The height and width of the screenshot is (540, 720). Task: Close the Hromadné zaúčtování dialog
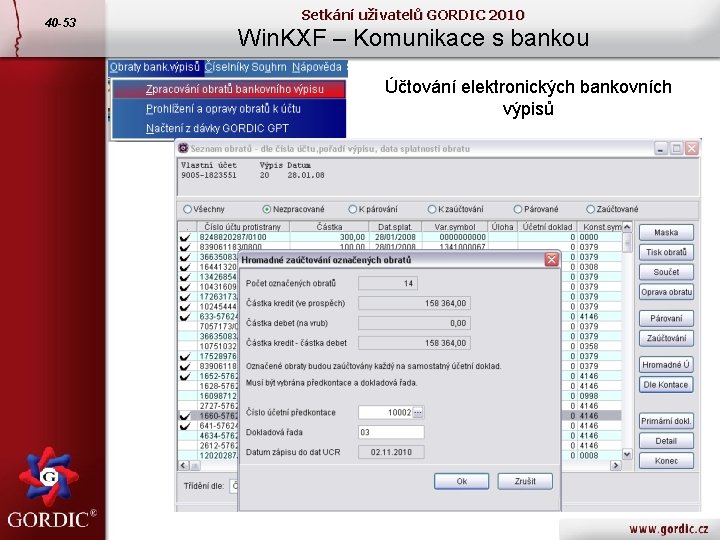coord(551,260)
